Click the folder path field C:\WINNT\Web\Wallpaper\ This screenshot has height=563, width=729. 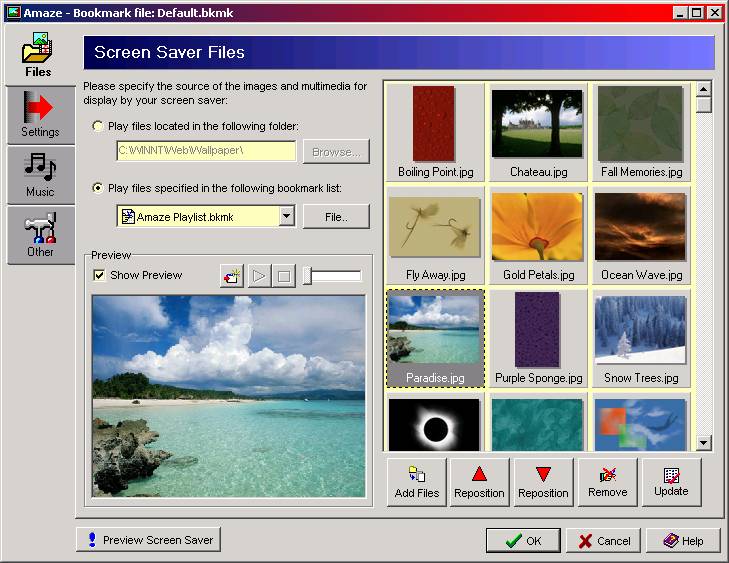(206, 151)
